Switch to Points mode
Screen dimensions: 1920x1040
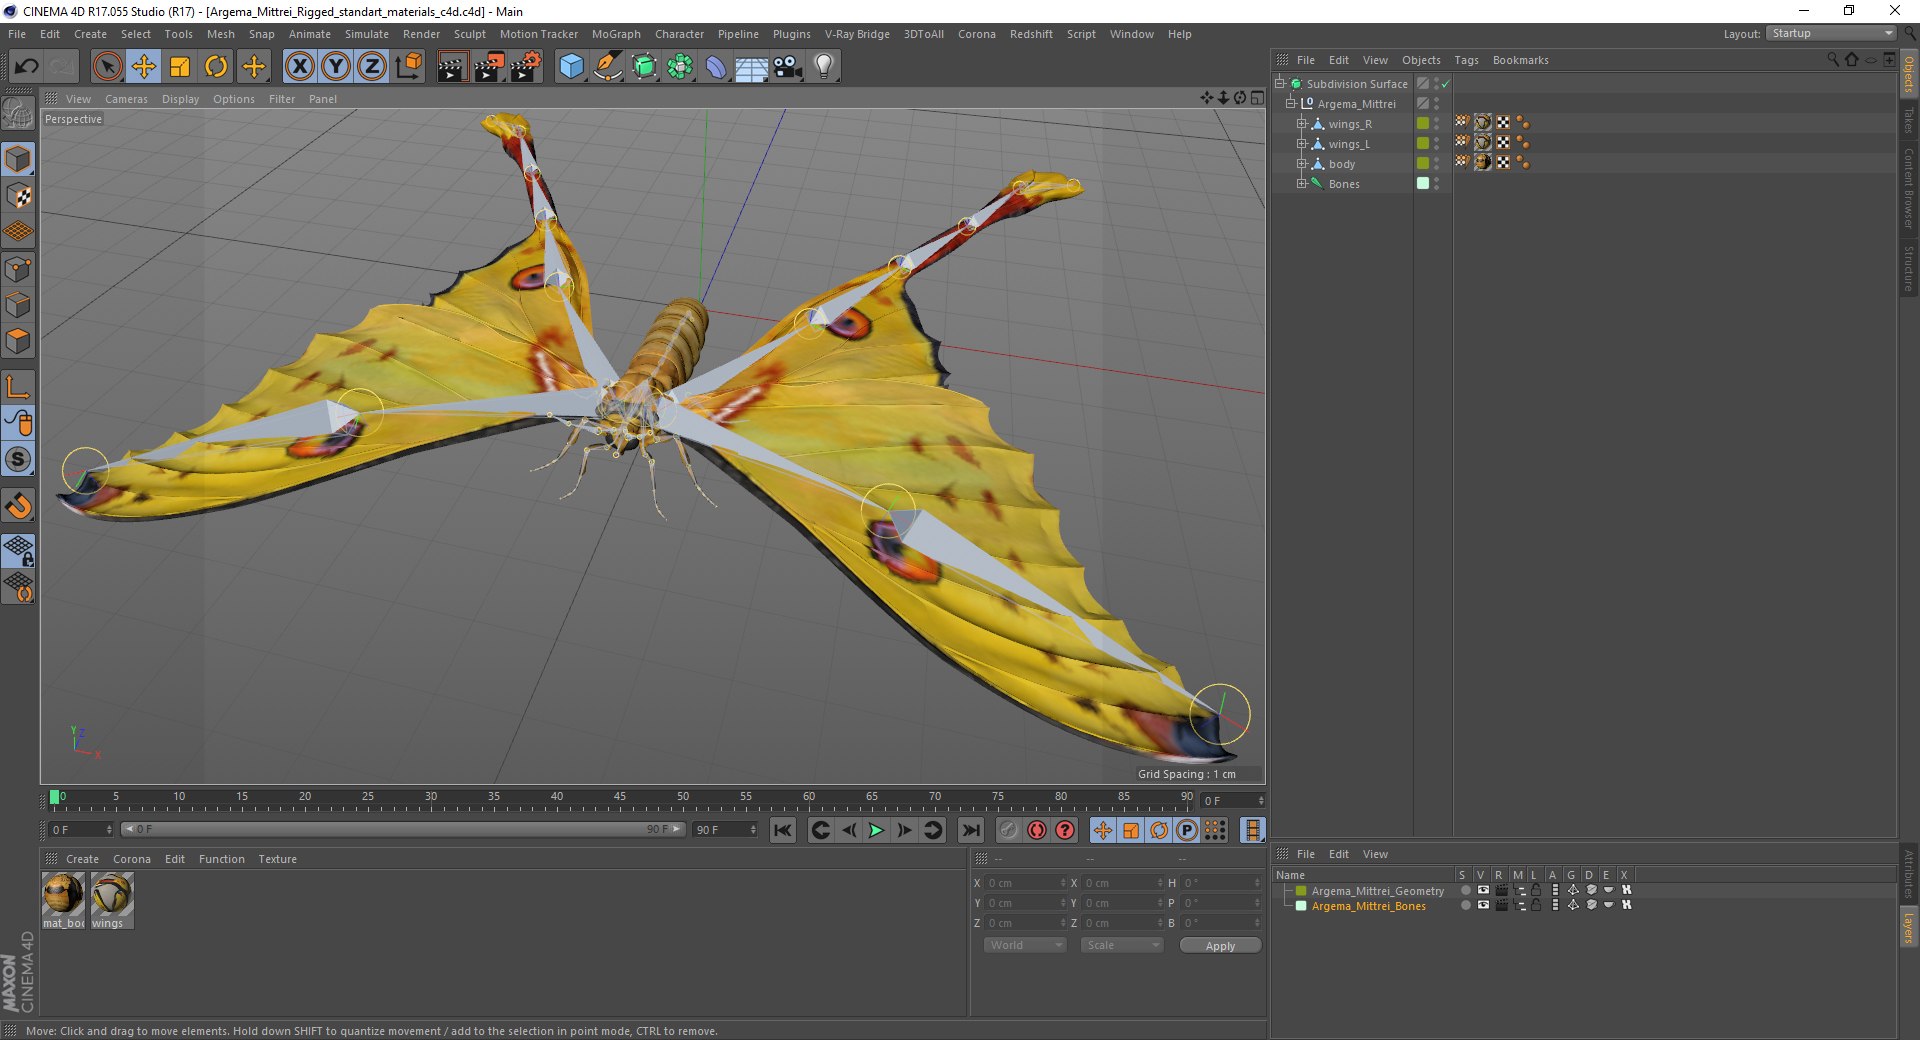(18, 269)
